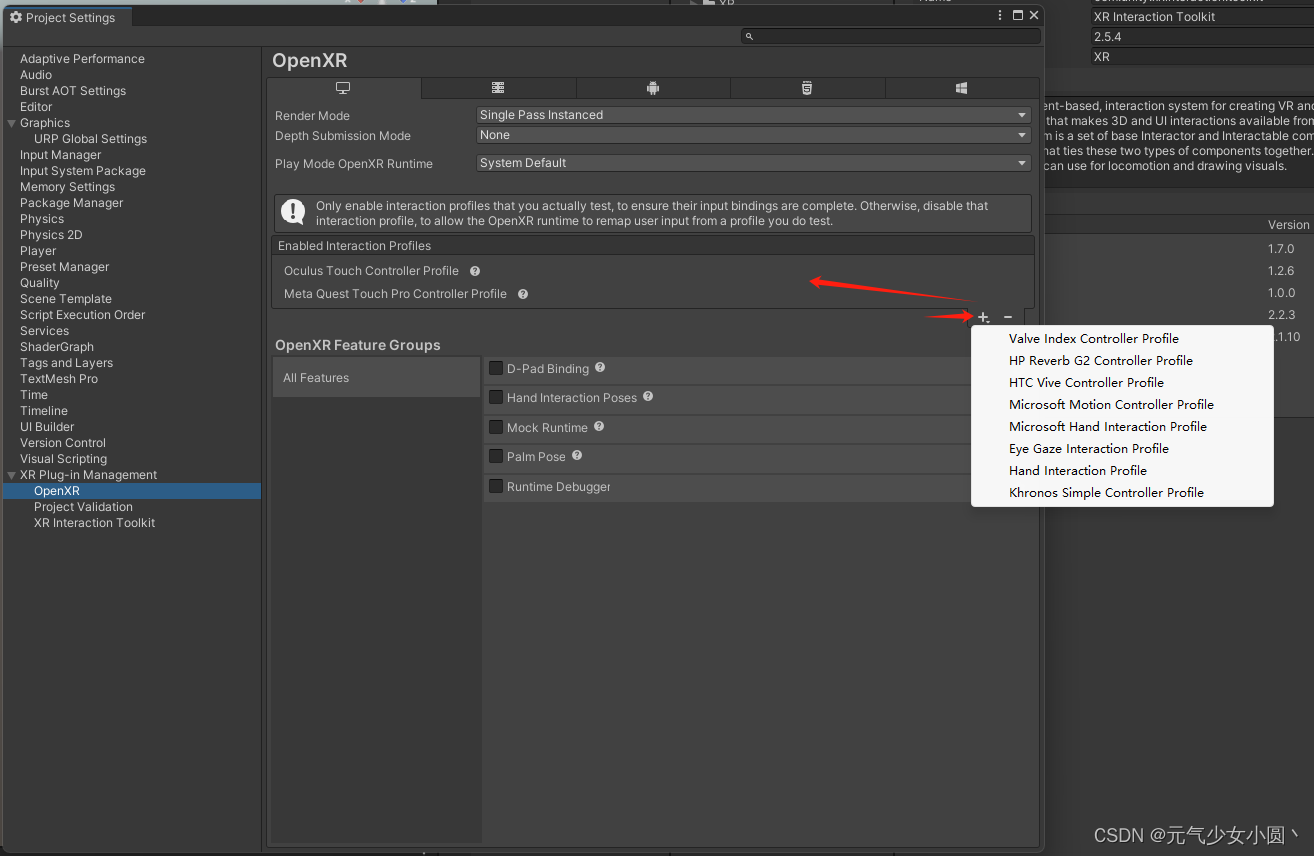Enable the Mock Runtime checkbox
This screenshot has width=1314, height=856.
[x=496, y=427]
